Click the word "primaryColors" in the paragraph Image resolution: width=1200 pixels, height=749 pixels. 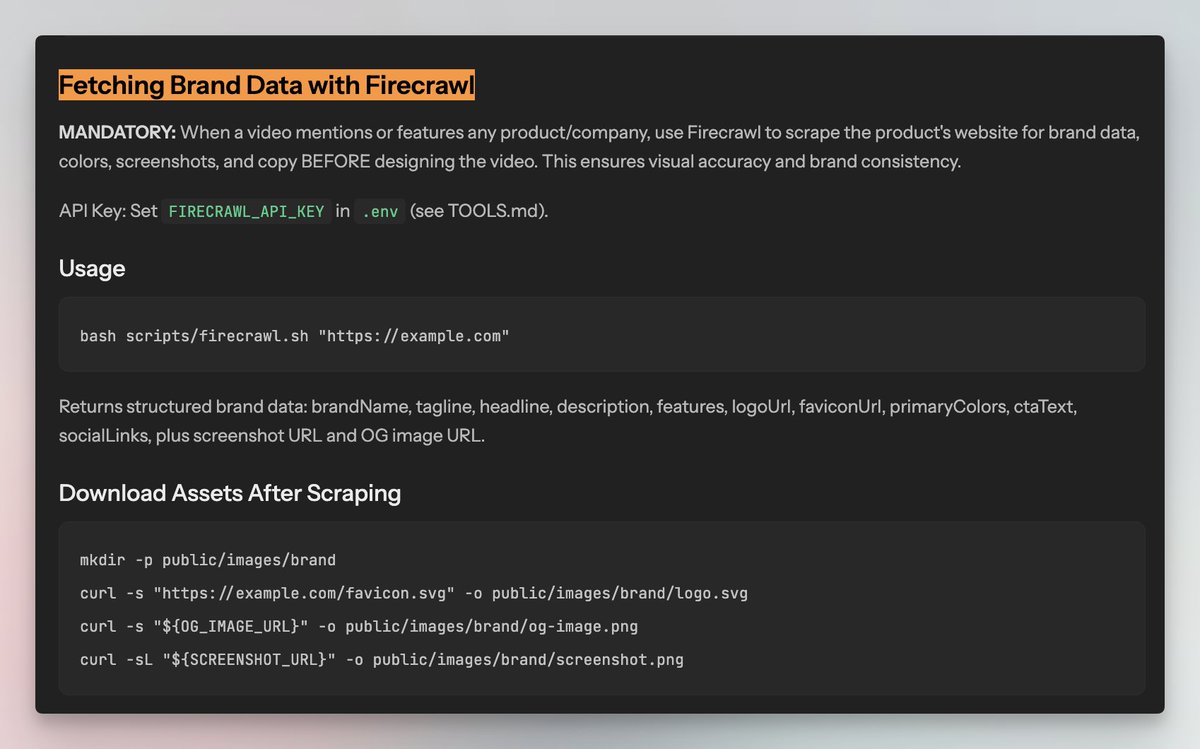[947, 407]
